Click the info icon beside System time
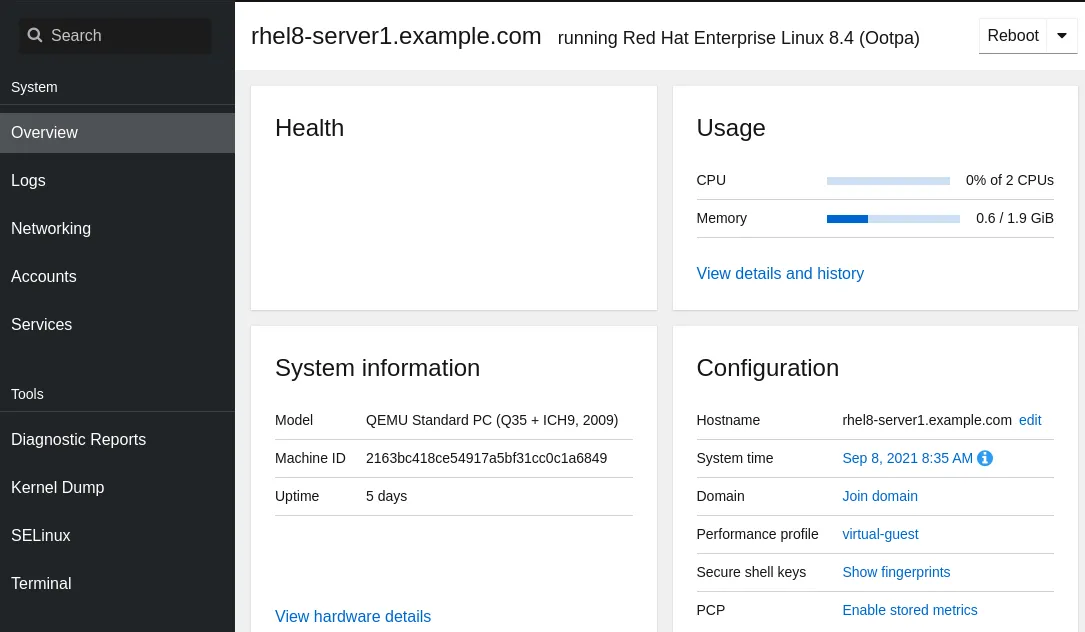The height and width of the screenshot is (632, 1085). click(x=985, y=458)
